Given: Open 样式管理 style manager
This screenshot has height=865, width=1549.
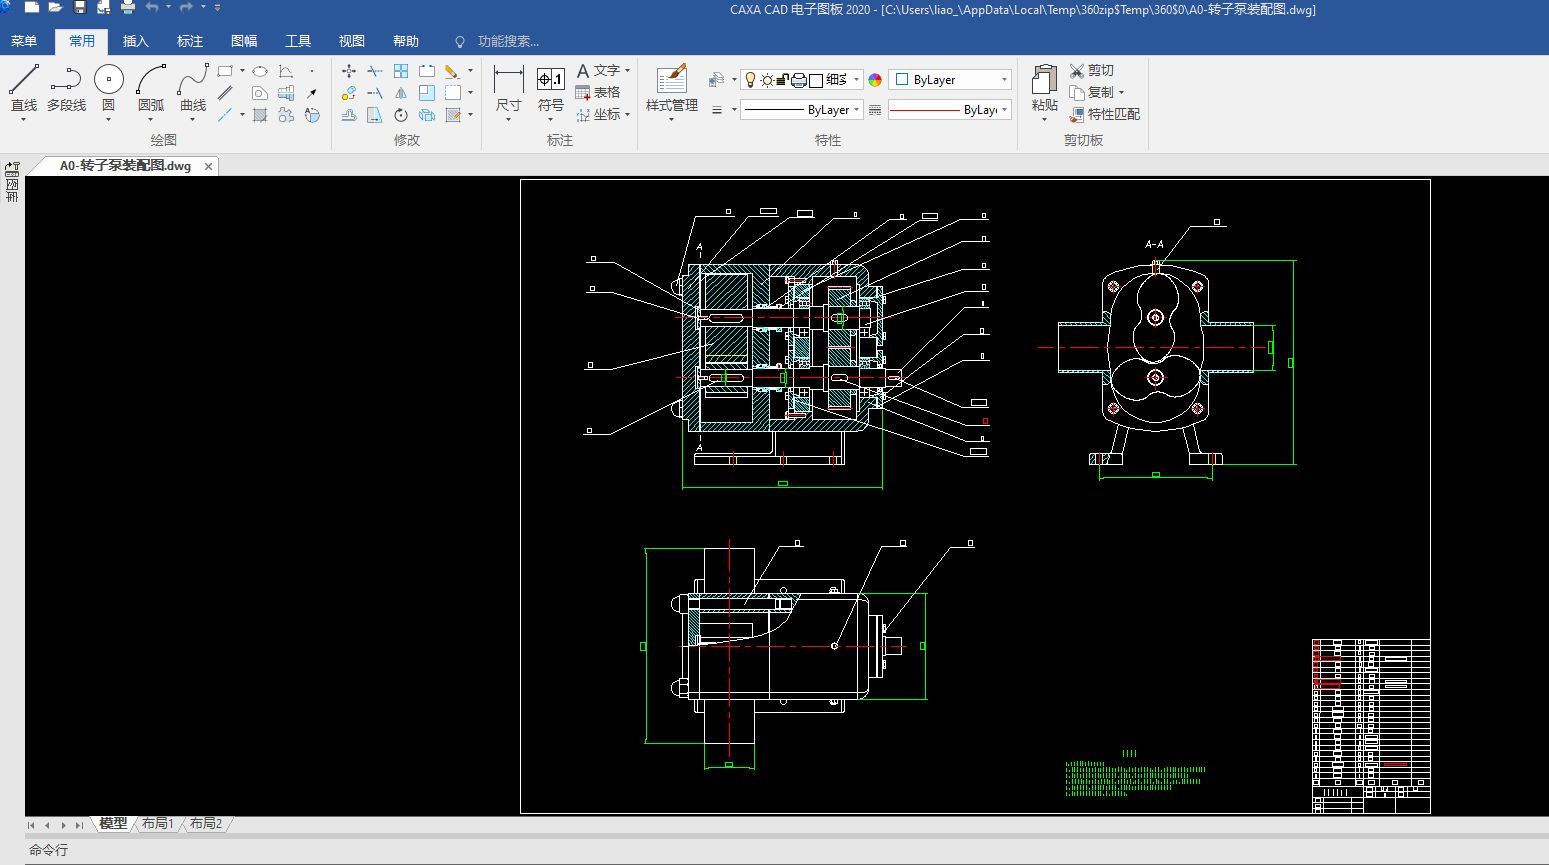Looking at the screenshot, I should (671, 80).
